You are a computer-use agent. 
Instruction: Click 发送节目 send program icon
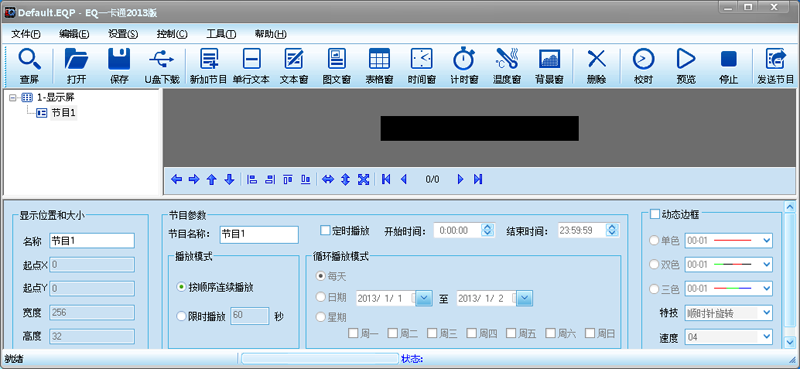pos(776,60)
